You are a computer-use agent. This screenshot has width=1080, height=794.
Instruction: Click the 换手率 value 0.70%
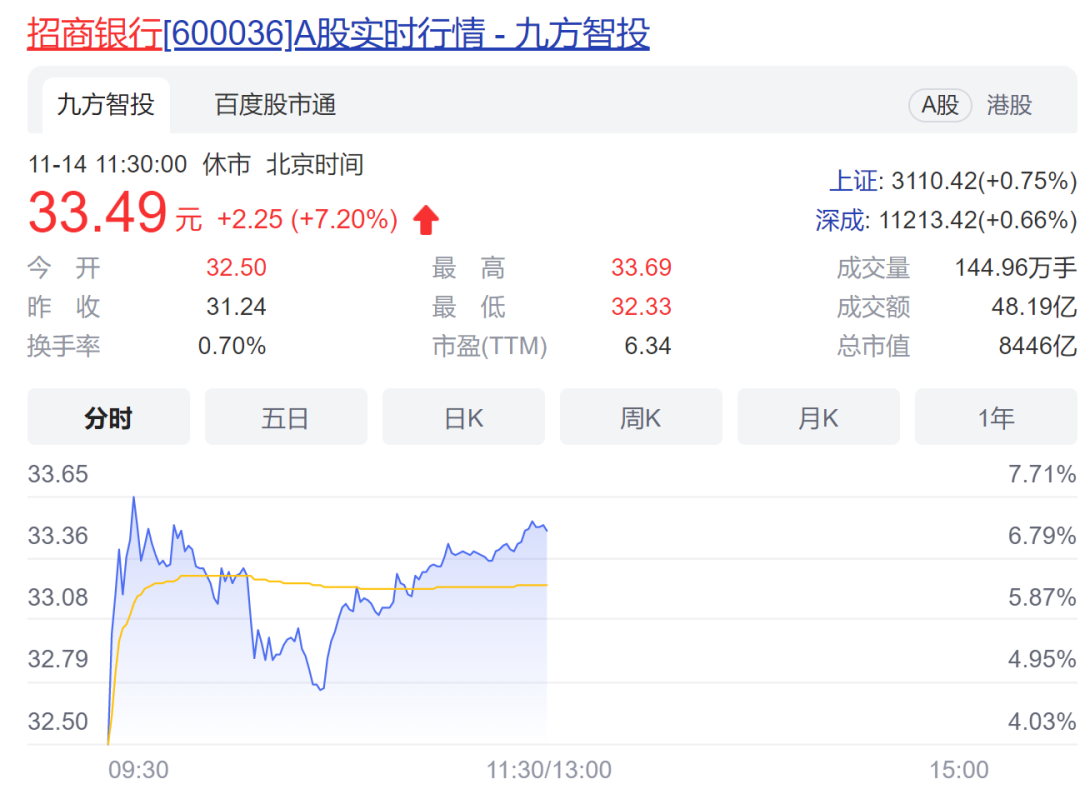pos(232,346)
